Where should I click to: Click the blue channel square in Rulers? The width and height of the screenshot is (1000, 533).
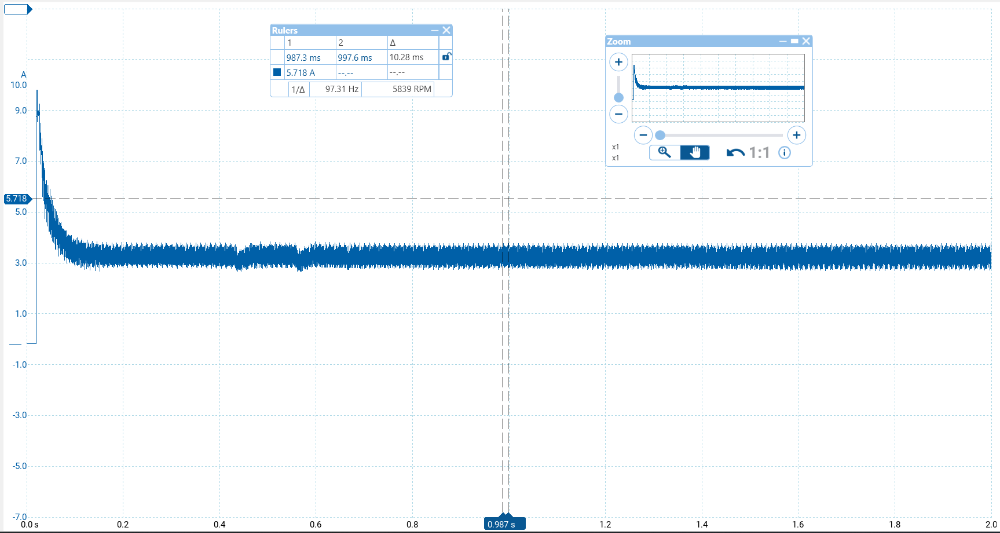coord(277,73)
